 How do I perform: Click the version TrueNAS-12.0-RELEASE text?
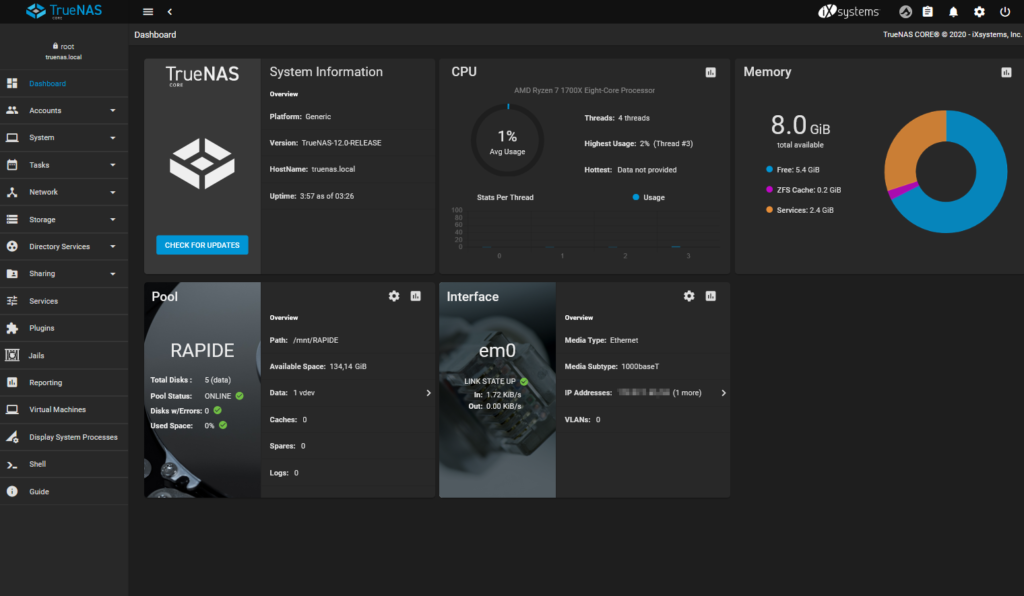point(342,143)
